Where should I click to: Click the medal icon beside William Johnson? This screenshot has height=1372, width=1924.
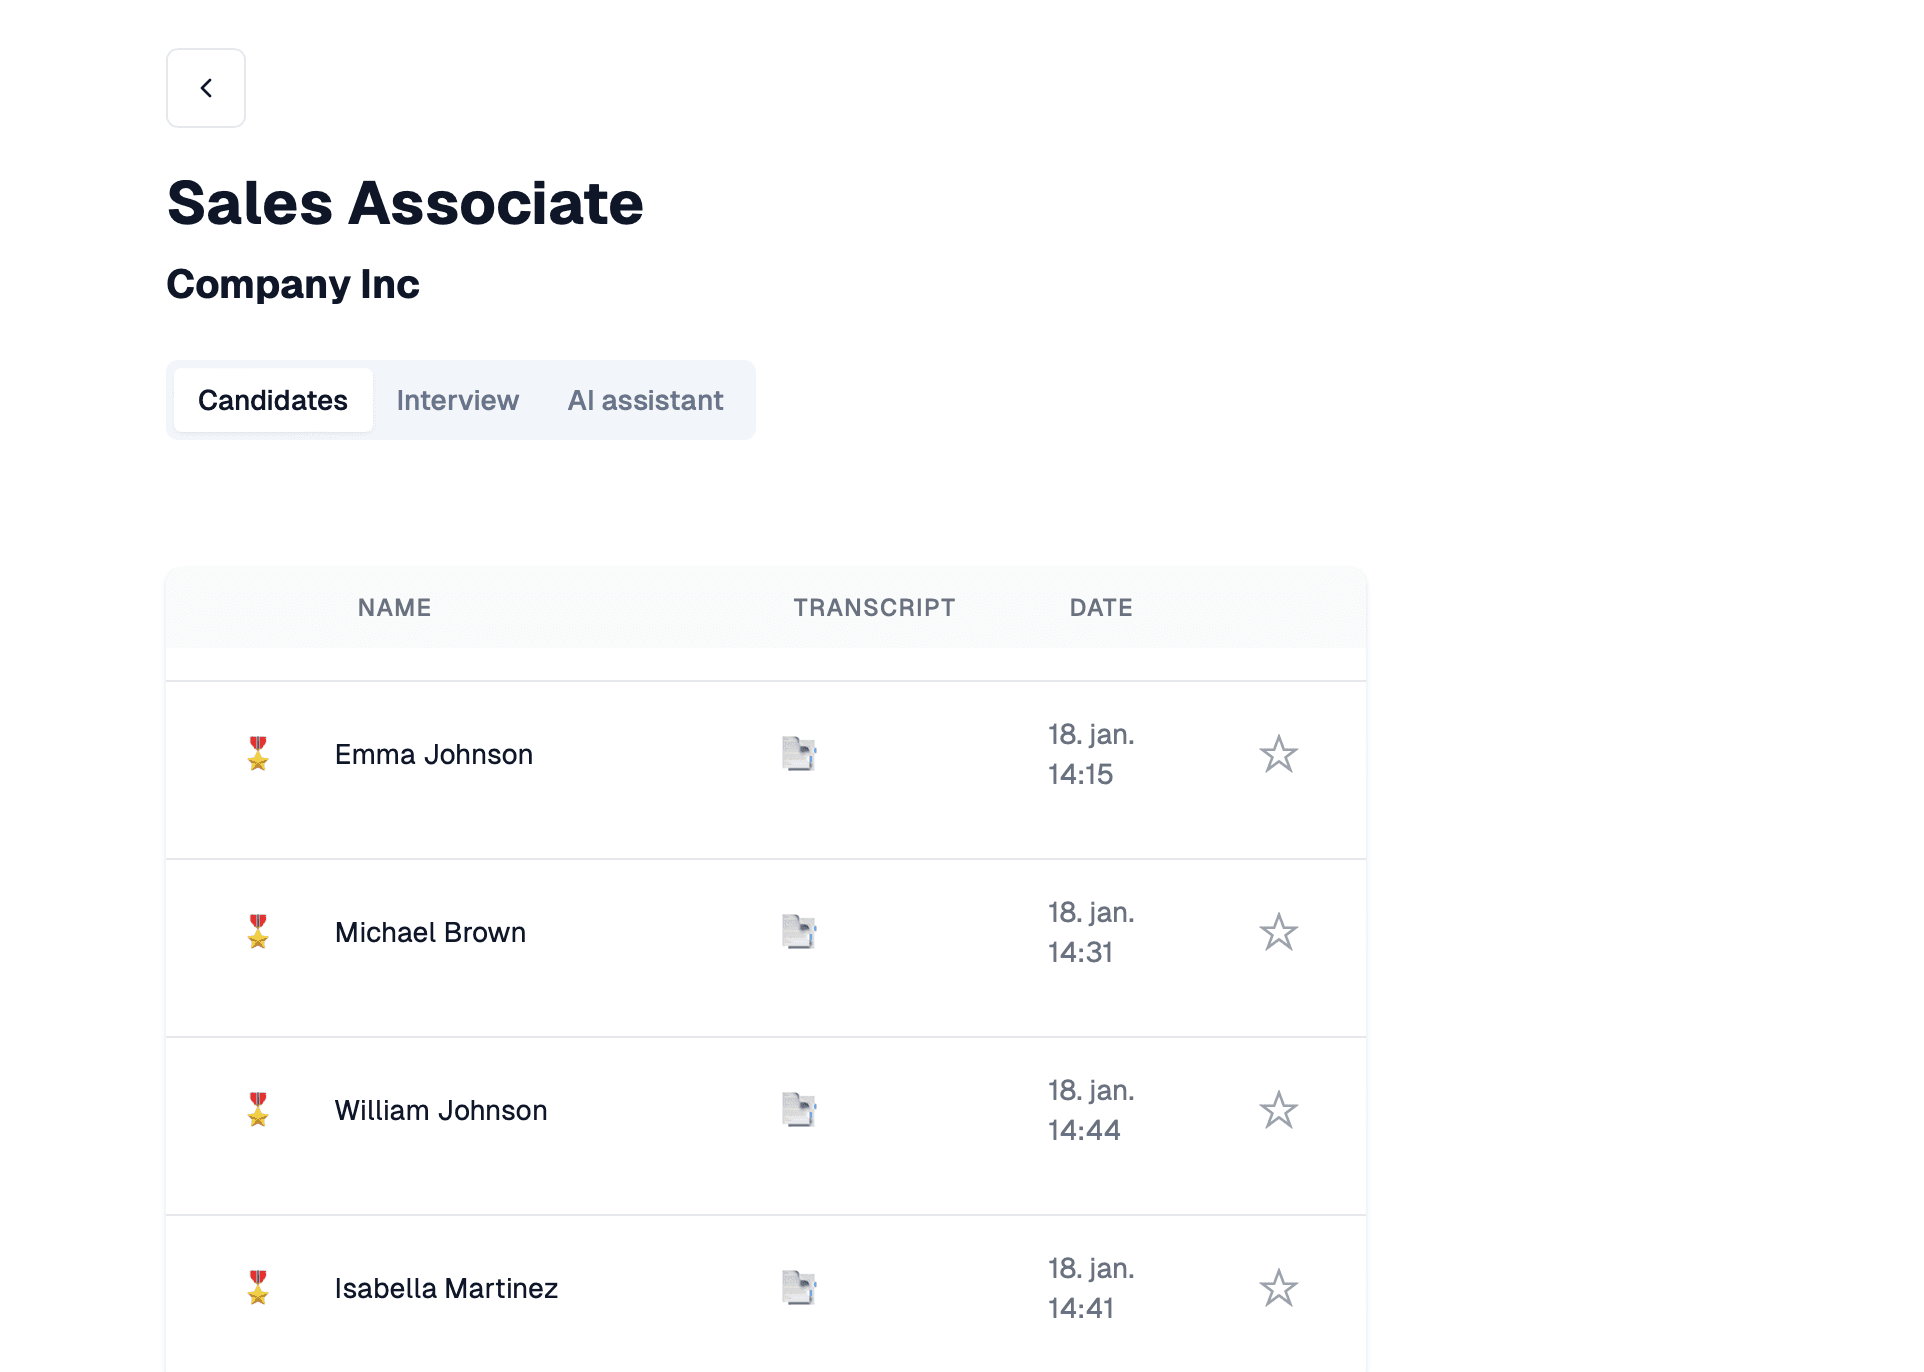pos(257,1109)
